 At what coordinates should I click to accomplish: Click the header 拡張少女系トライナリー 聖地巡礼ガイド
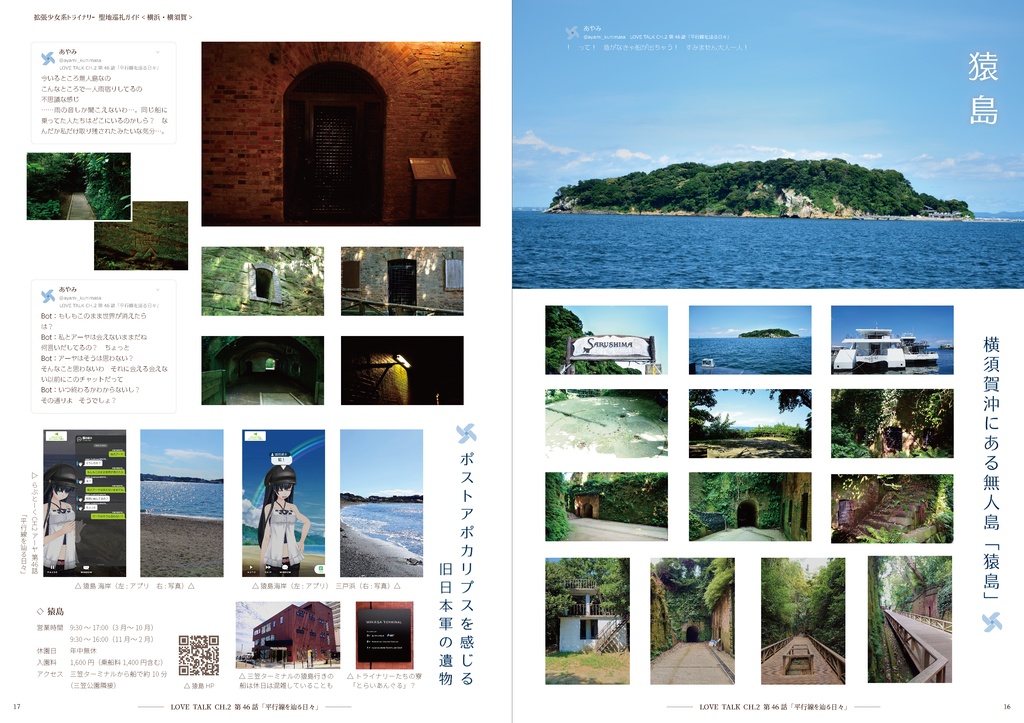pos(113,17)
